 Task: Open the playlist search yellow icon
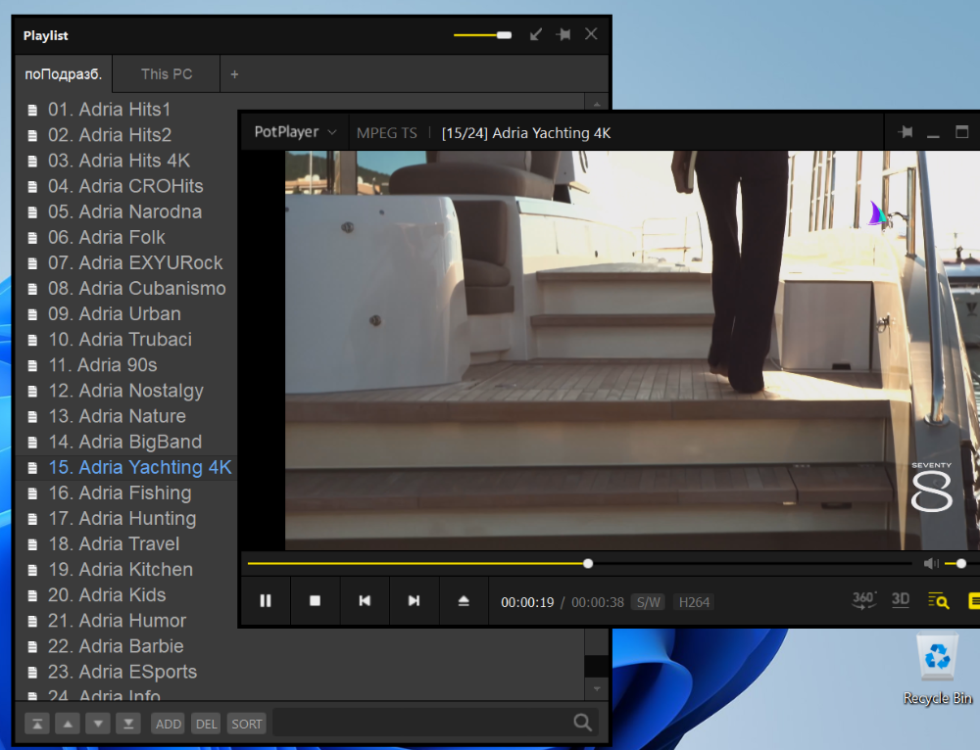pyautogui.click(x=938, y=601)
